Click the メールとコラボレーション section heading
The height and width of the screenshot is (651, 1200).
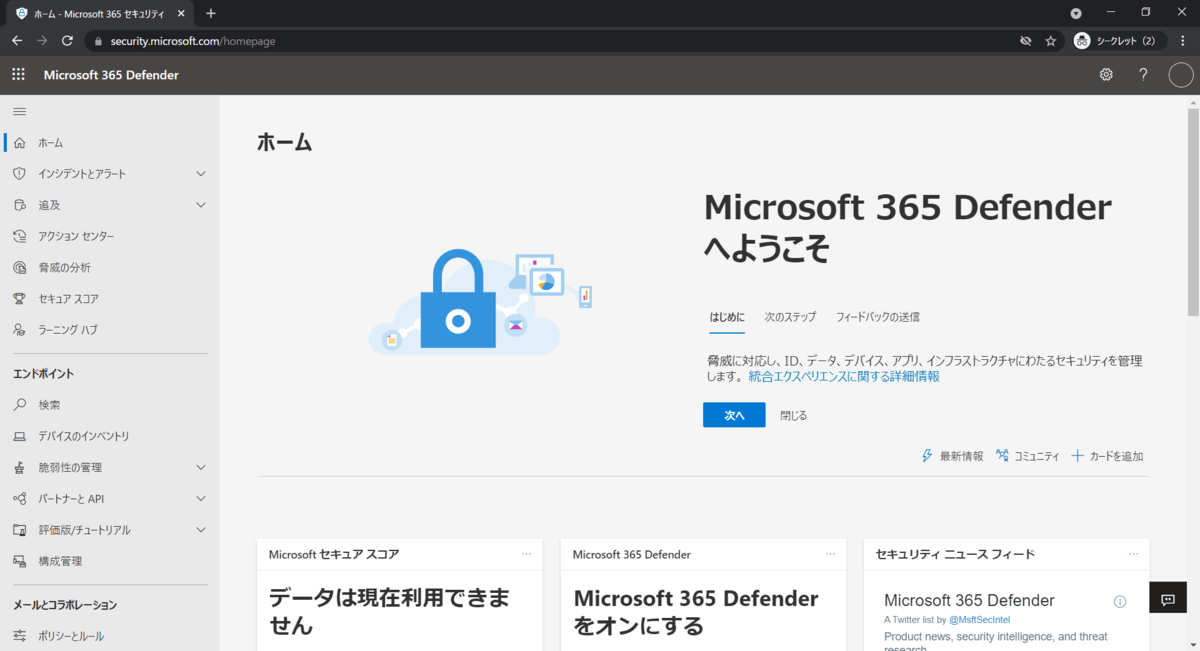65,605
